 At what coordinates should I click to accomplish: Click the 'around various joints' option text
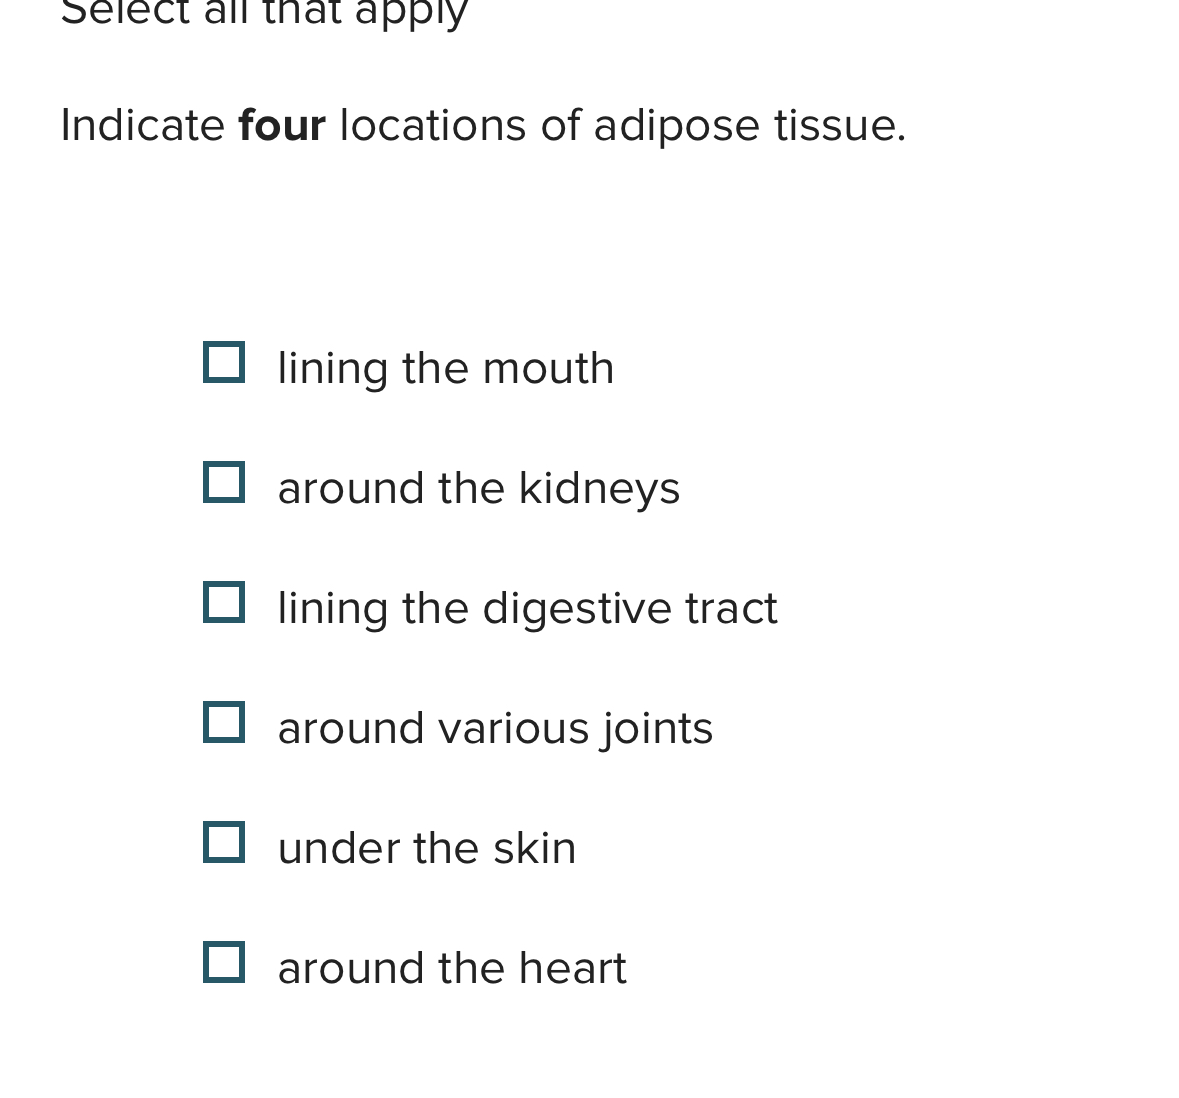[496, 729]
